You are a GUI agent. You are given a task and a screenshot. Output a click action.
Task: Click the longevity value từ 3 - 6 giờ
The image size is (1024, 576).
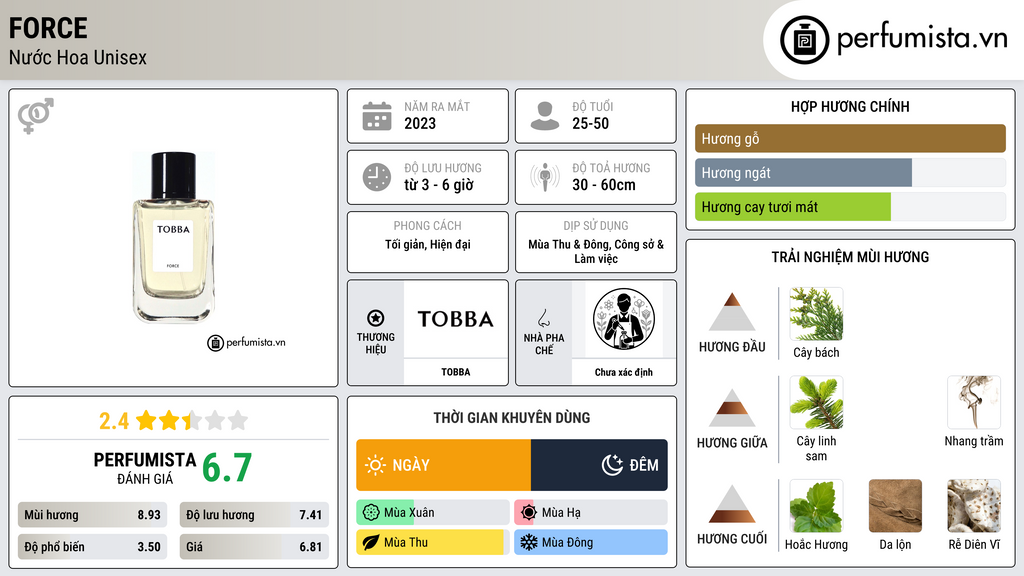pos(439,185)
